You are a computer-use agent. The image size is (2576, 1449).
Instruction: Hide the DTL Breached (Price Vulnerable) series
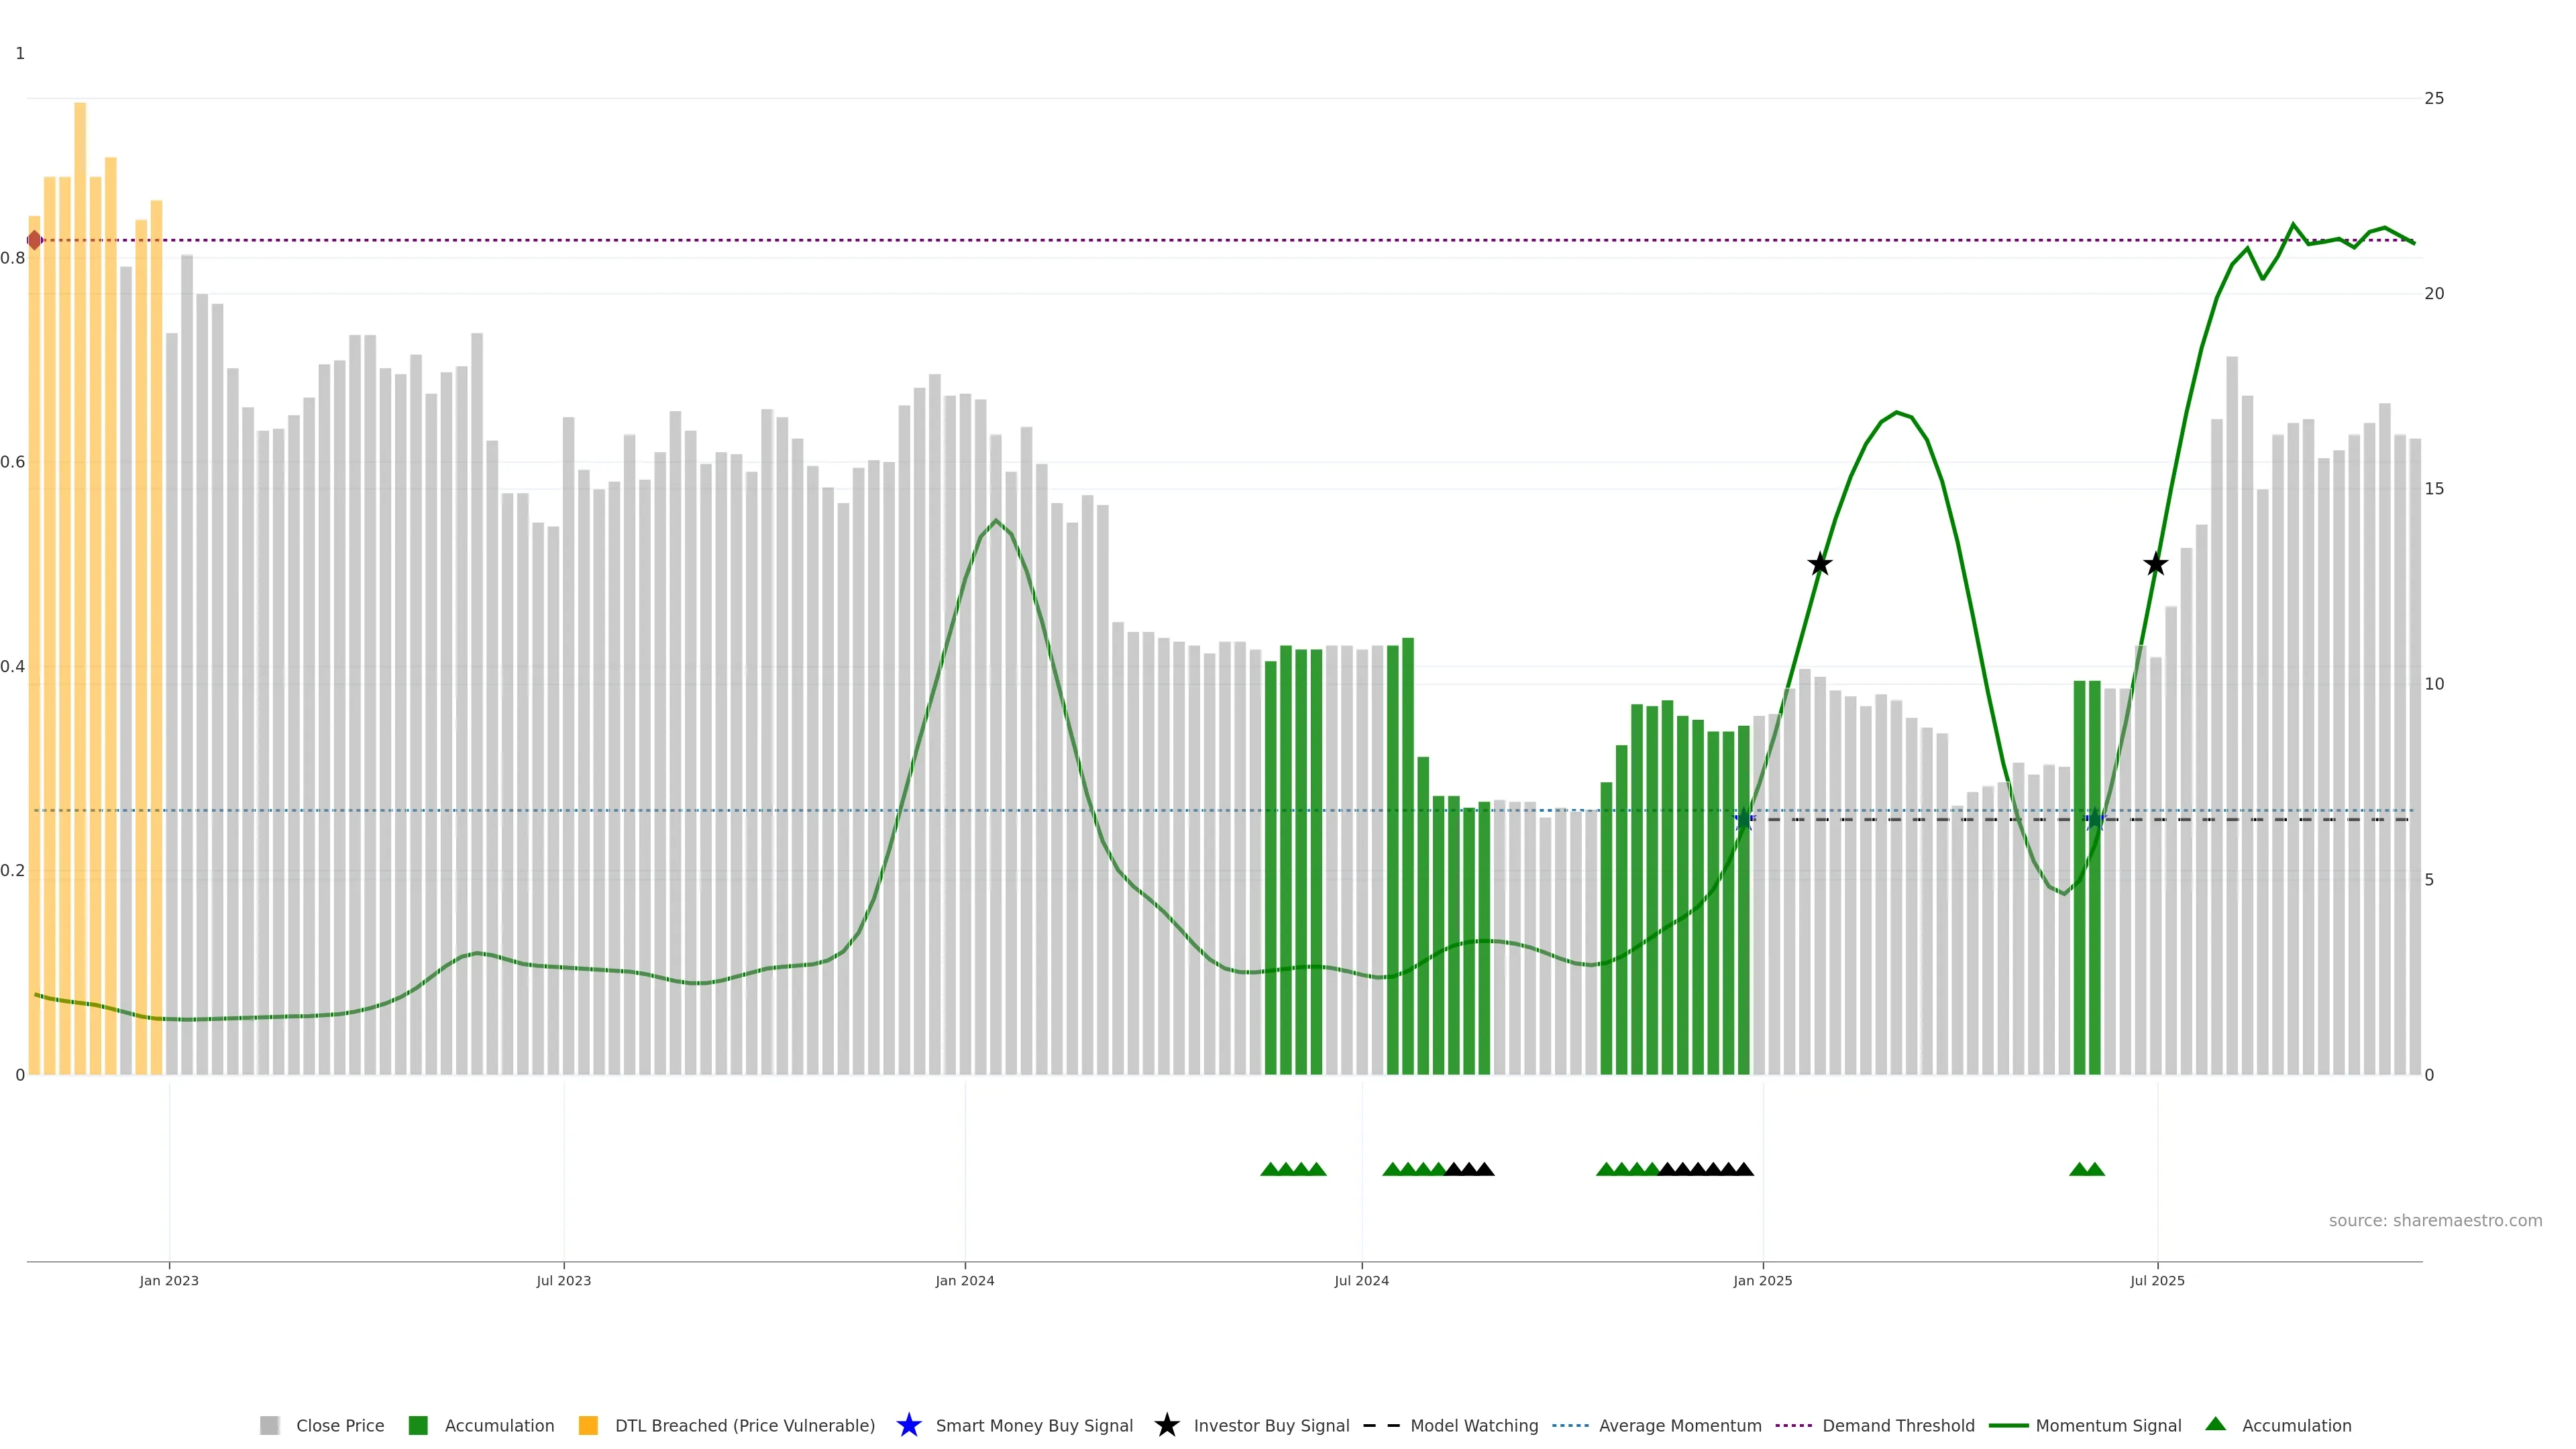(744, 1425)
